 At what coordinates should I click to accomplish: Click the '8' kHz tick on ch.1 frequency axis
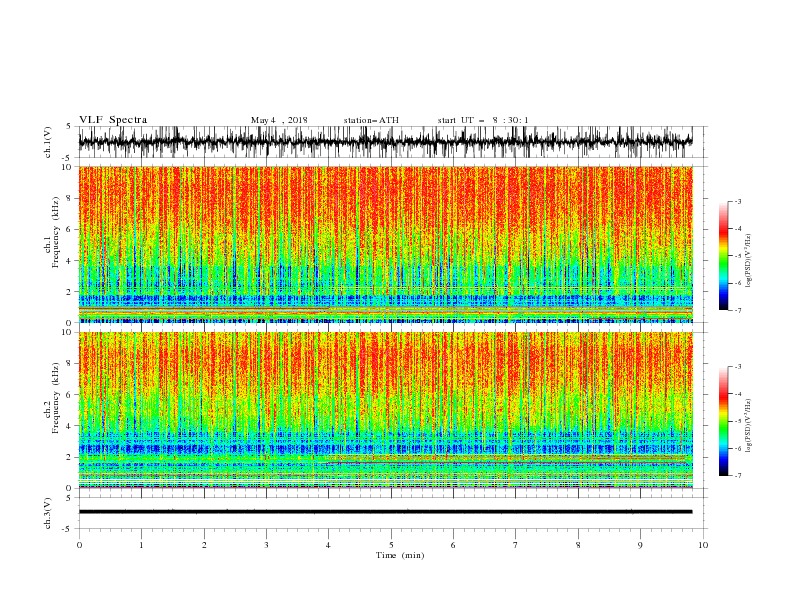[x=69, y=198]
